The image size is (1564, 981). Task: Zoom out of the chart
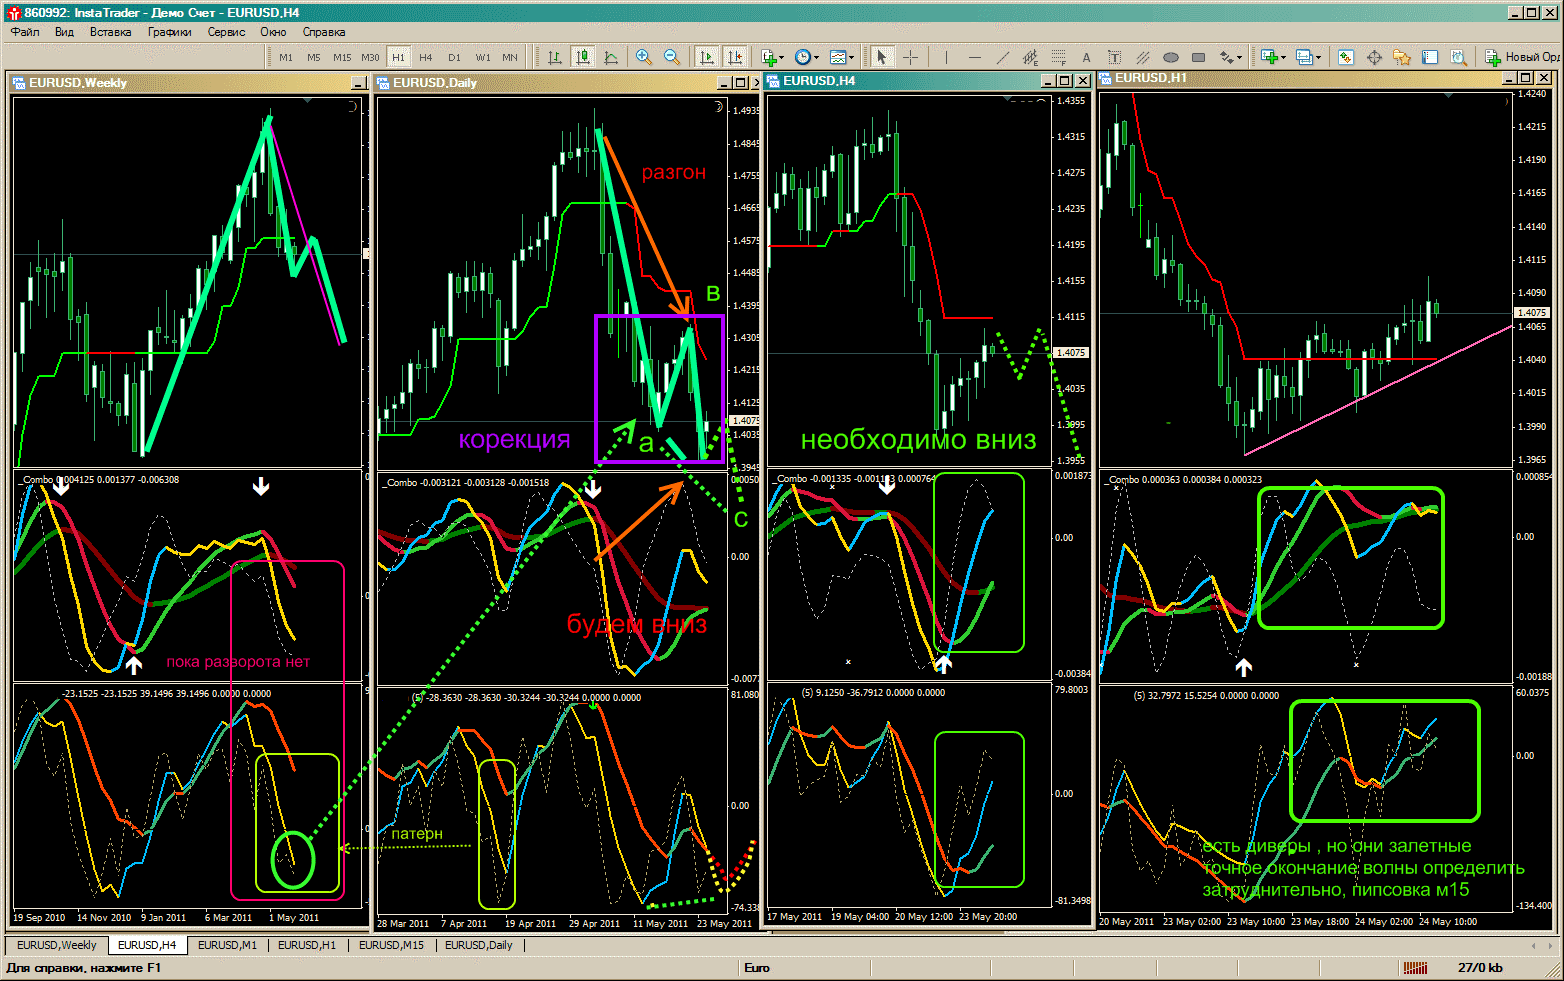[x=672, y=57]
